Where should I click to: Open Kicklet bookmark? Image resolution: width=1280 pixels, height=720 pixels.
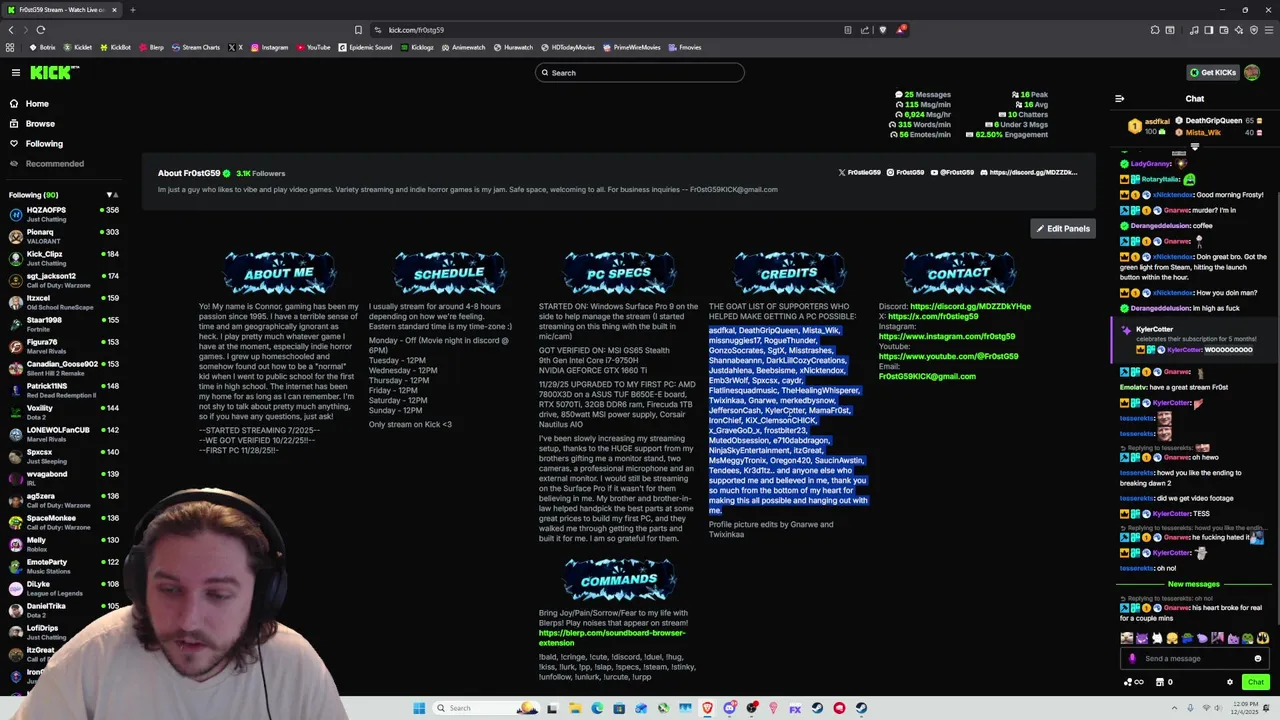78,47
